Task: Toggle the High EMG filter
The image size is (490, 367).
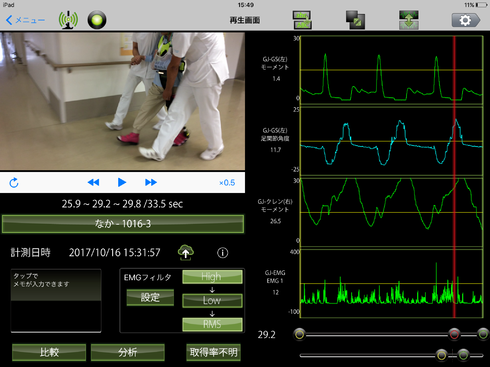Action: (212, 277)
